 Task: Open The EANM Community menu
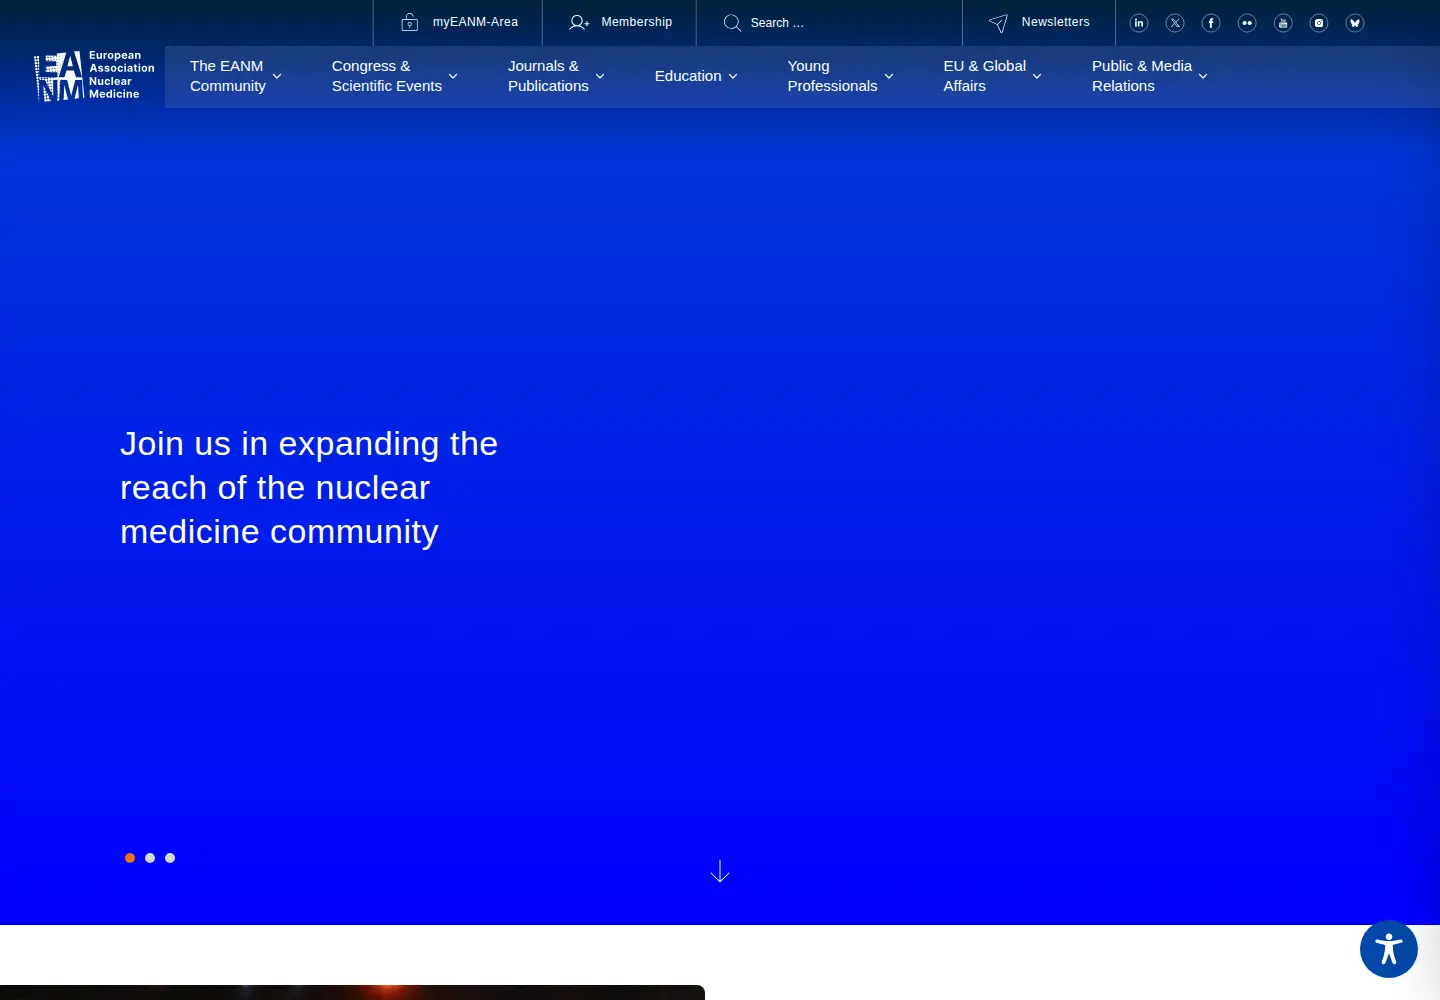coord(228,76)
